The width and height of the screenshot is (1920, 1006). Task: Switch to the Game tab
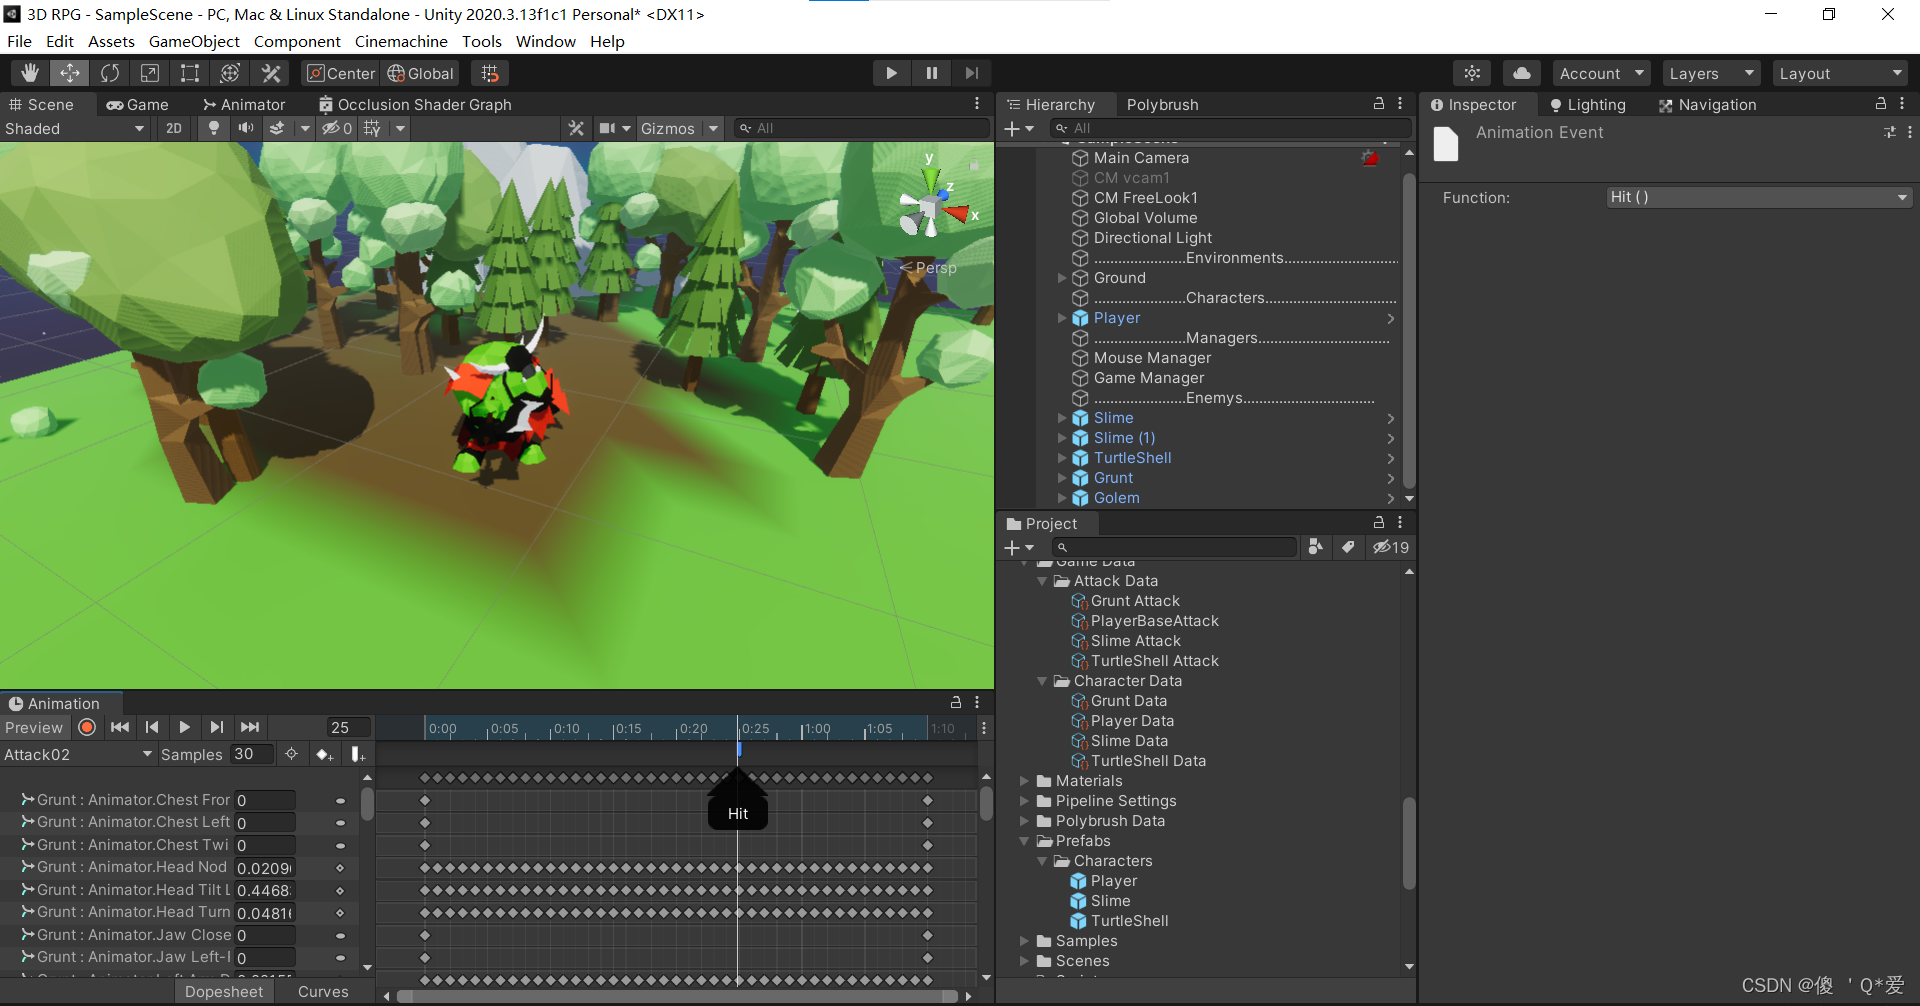138,104
